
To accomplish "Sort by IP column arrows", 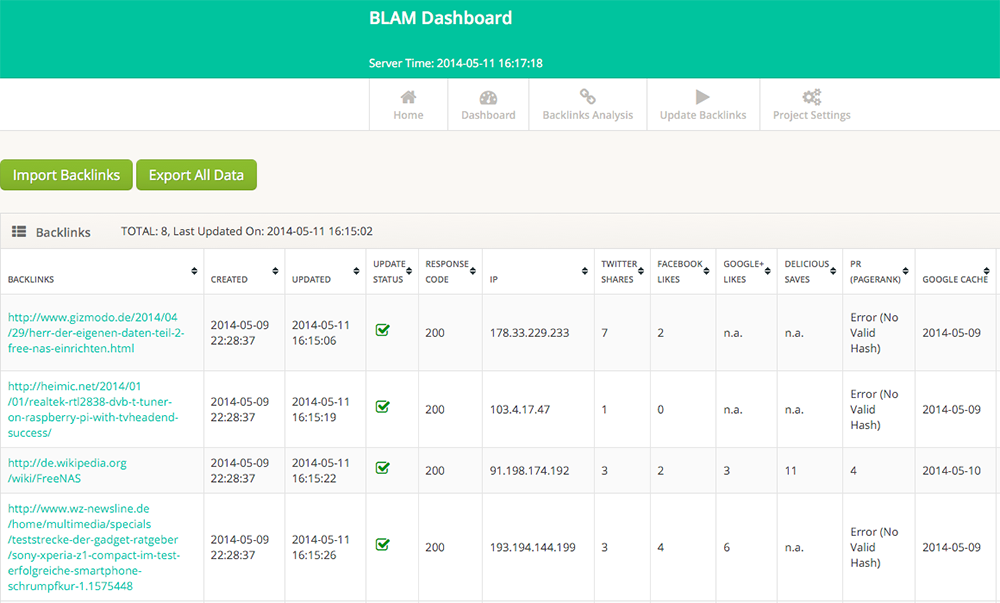I will pyautogui.click(x=584, y=271).
